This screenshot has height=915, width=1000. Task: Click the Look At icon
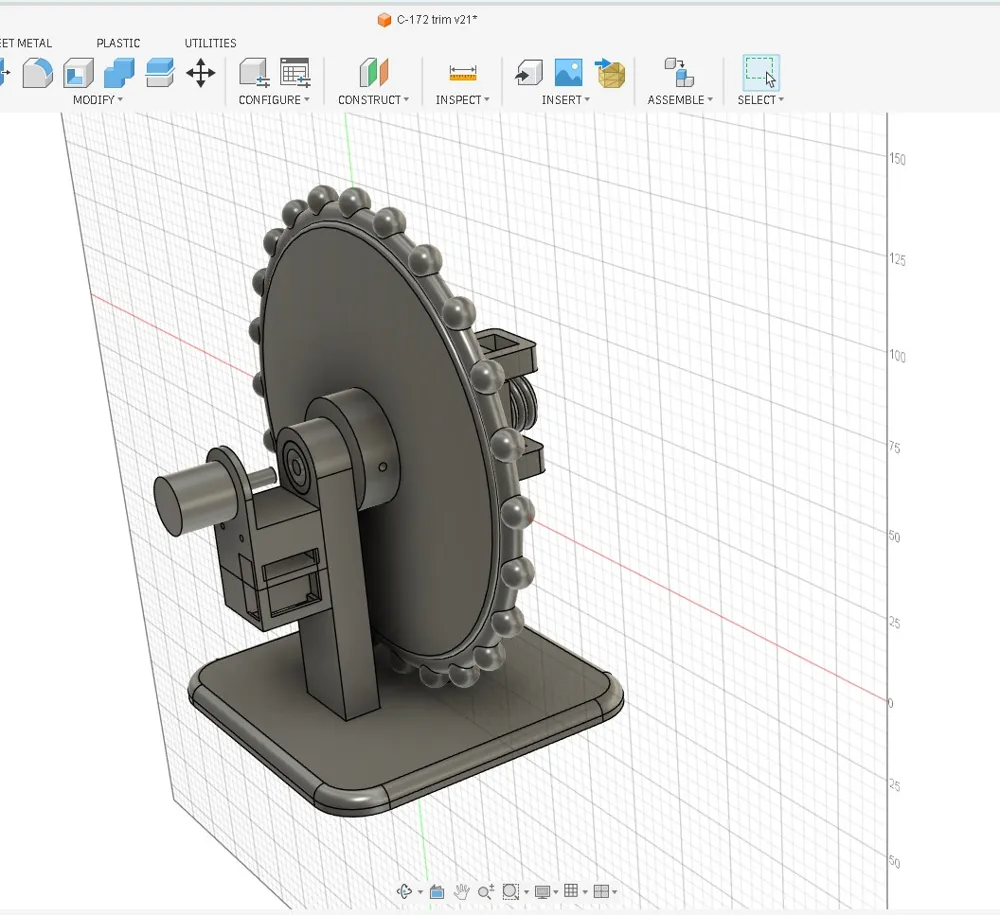pyautogui.click(x=437, y=891)
